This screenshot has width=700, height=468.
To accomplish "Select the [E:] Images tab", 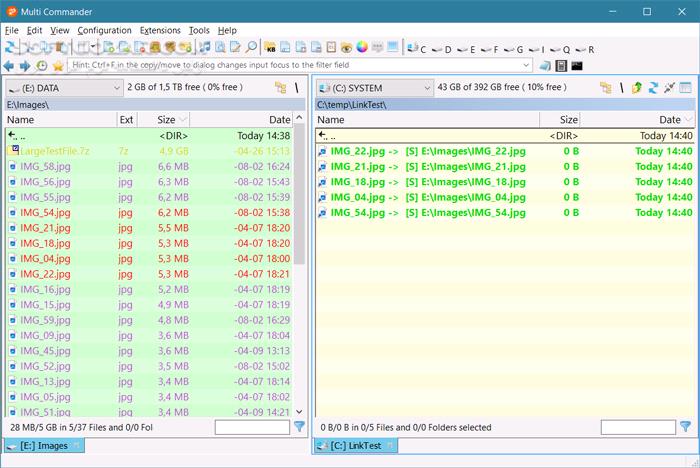I will click(44, 446).
